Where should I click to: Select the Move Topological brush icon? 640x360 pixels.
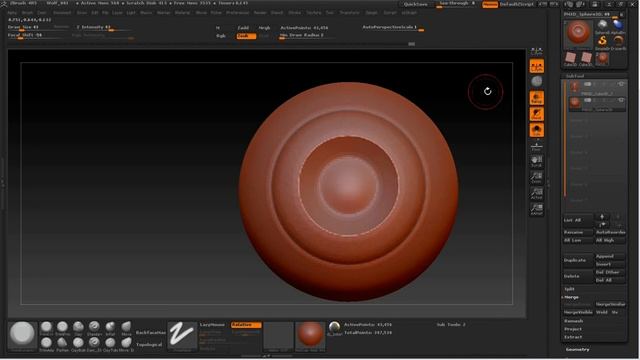coord(126,343)
